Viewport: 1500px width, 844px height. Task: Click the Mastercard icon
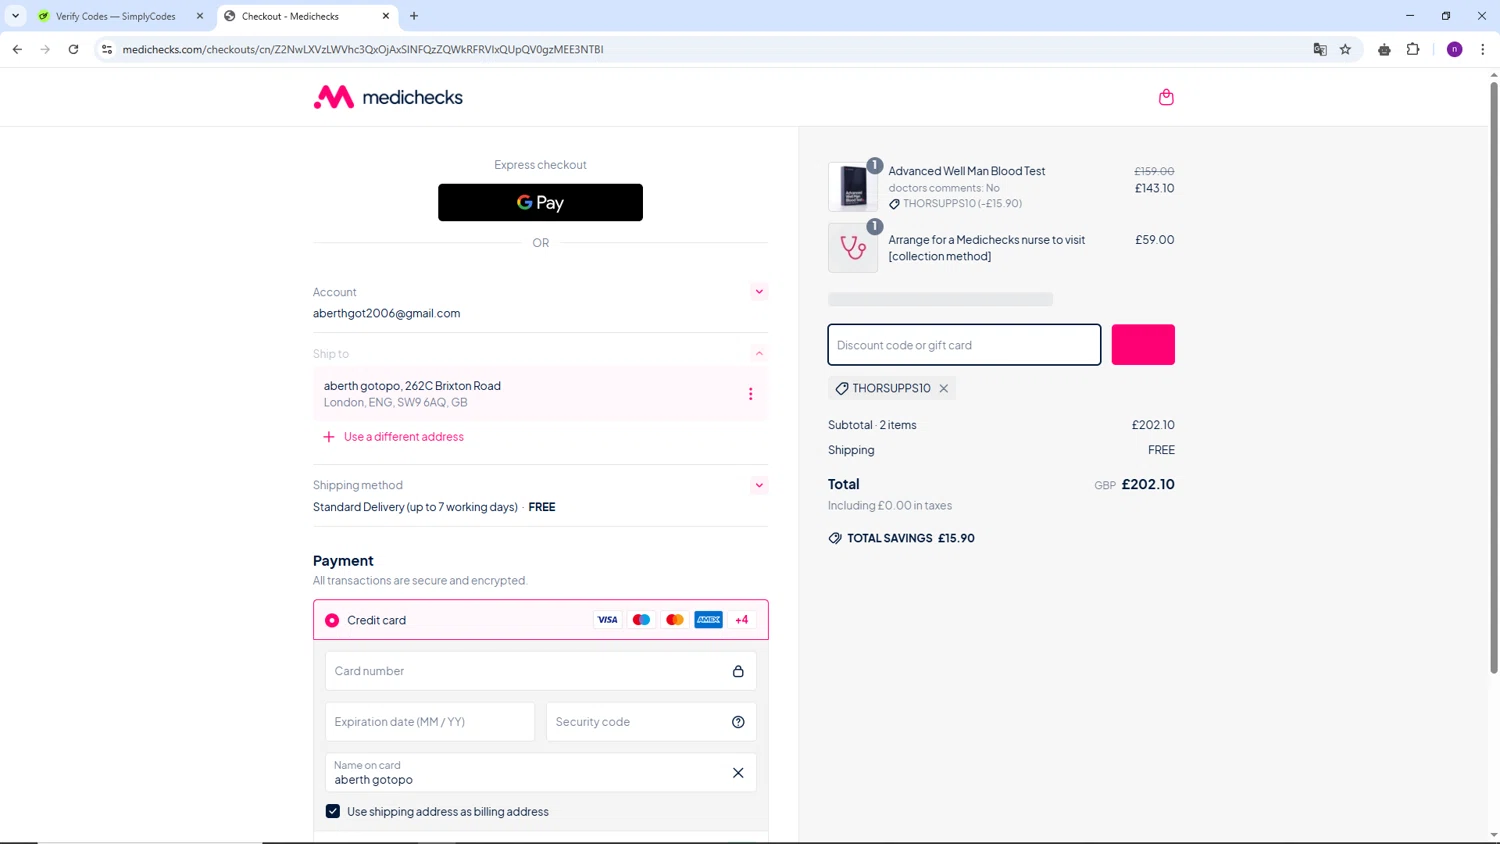pyautogui.click(x=675, y=620)
